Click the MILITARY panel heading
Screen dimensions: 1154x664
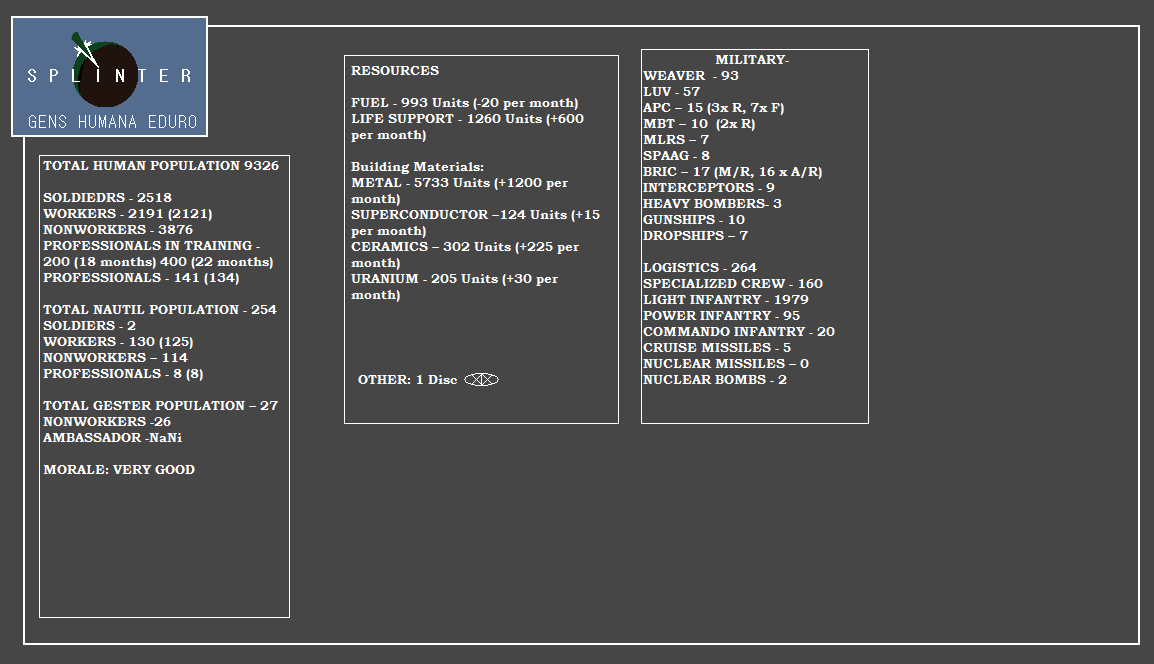tap(752, 60)
